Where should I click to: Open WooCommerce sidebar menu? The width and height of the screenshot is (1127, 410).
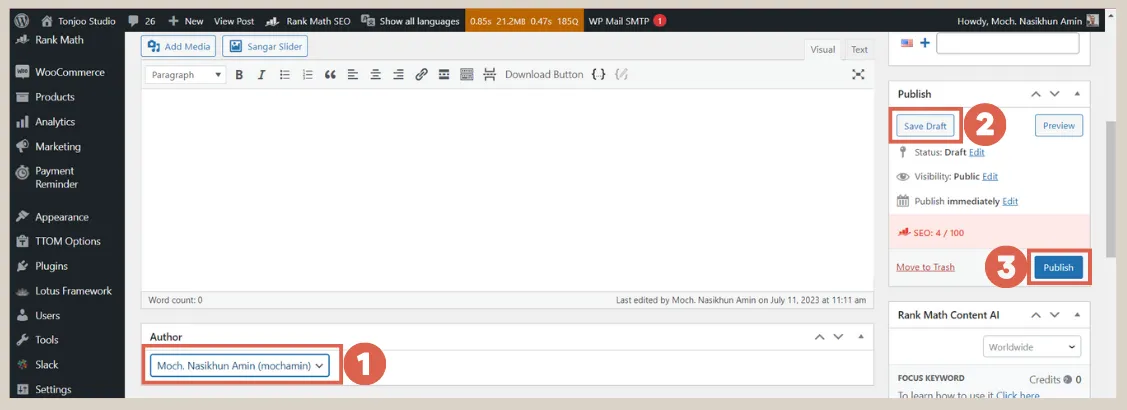click(x=68, y=72)
